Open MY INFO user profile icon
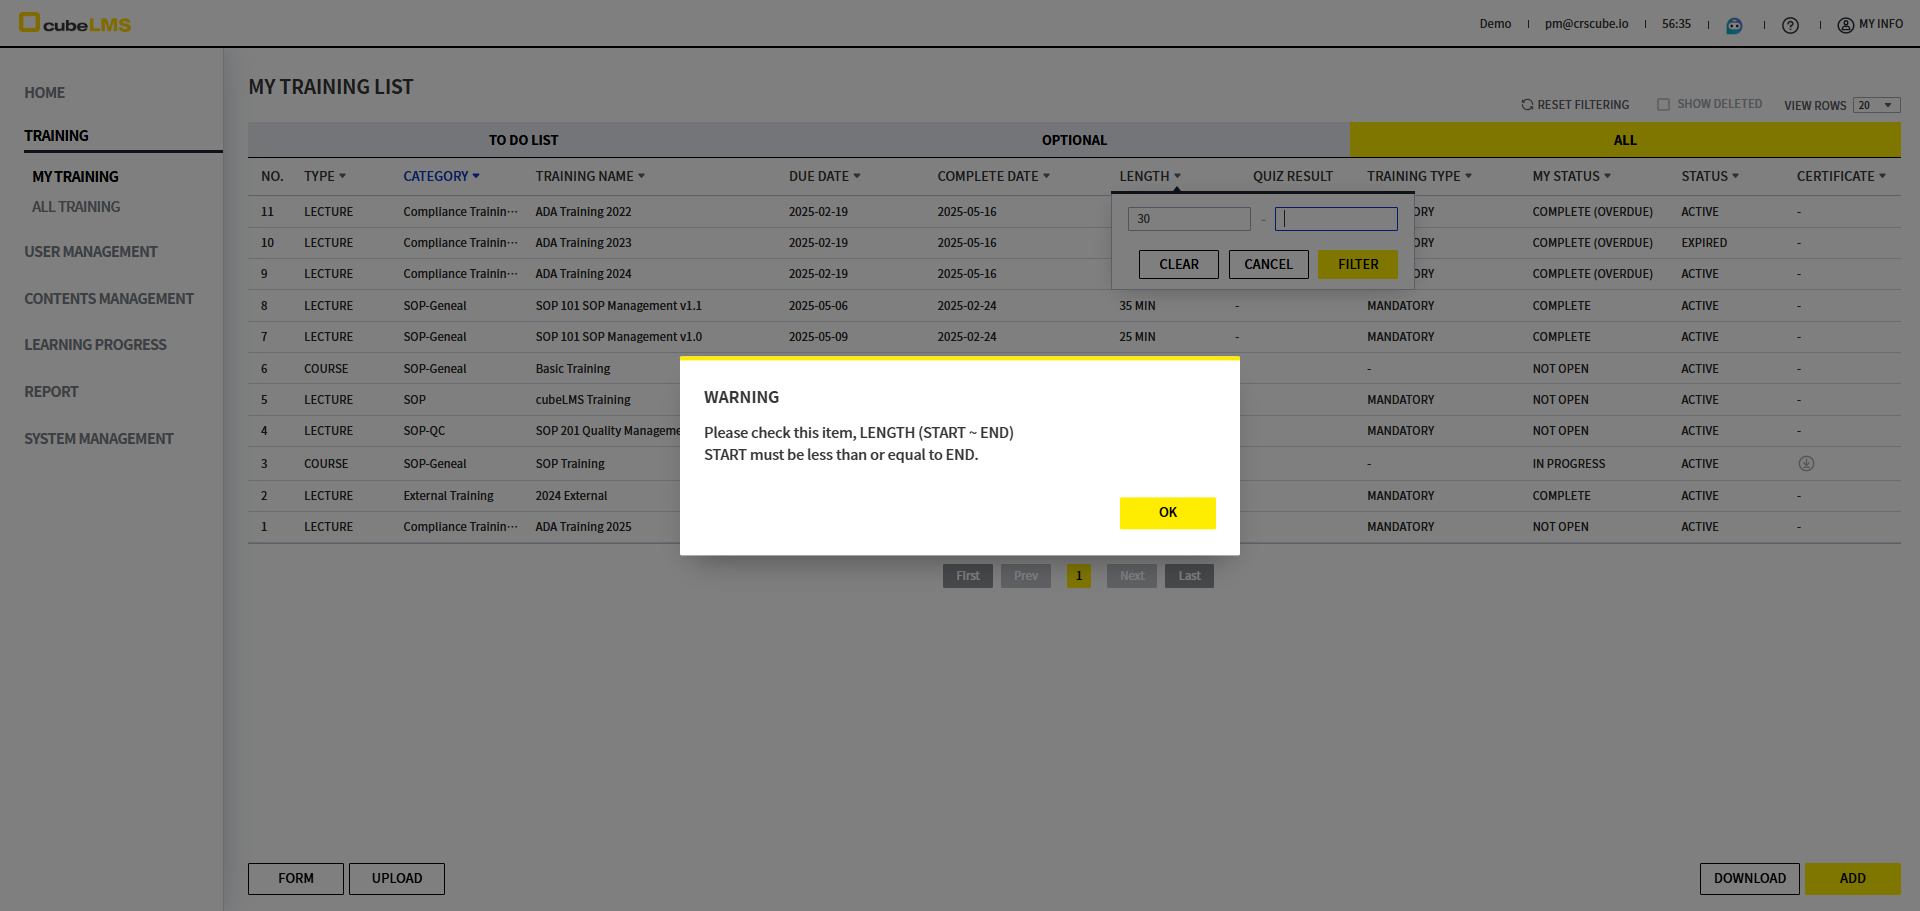Viewport: 1920px width, 911px height. pos(1845,25)
